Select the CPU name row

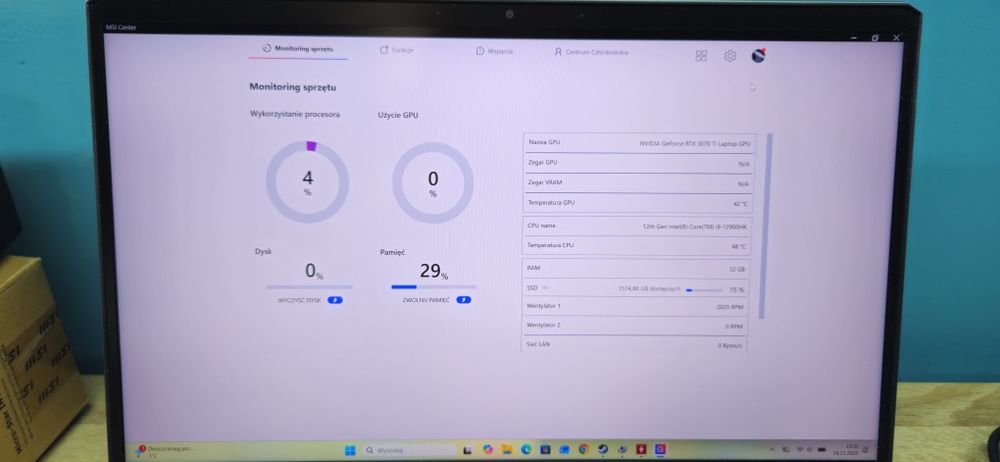click(x=637, y=226)
